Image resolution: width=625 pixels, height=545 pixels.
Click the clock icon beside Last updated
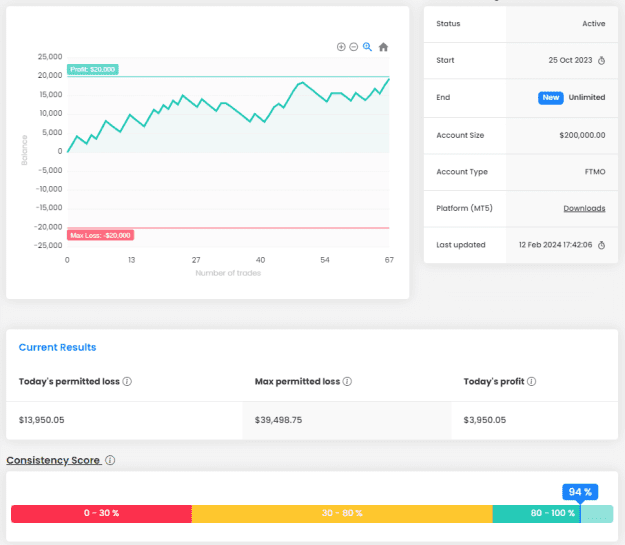point(601,245)
